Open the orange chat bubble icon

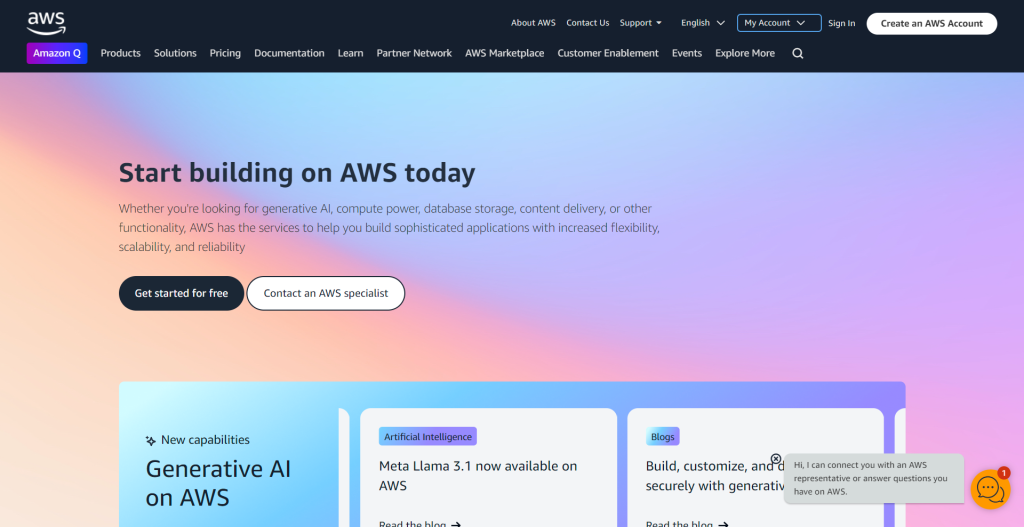pos(990,488)
